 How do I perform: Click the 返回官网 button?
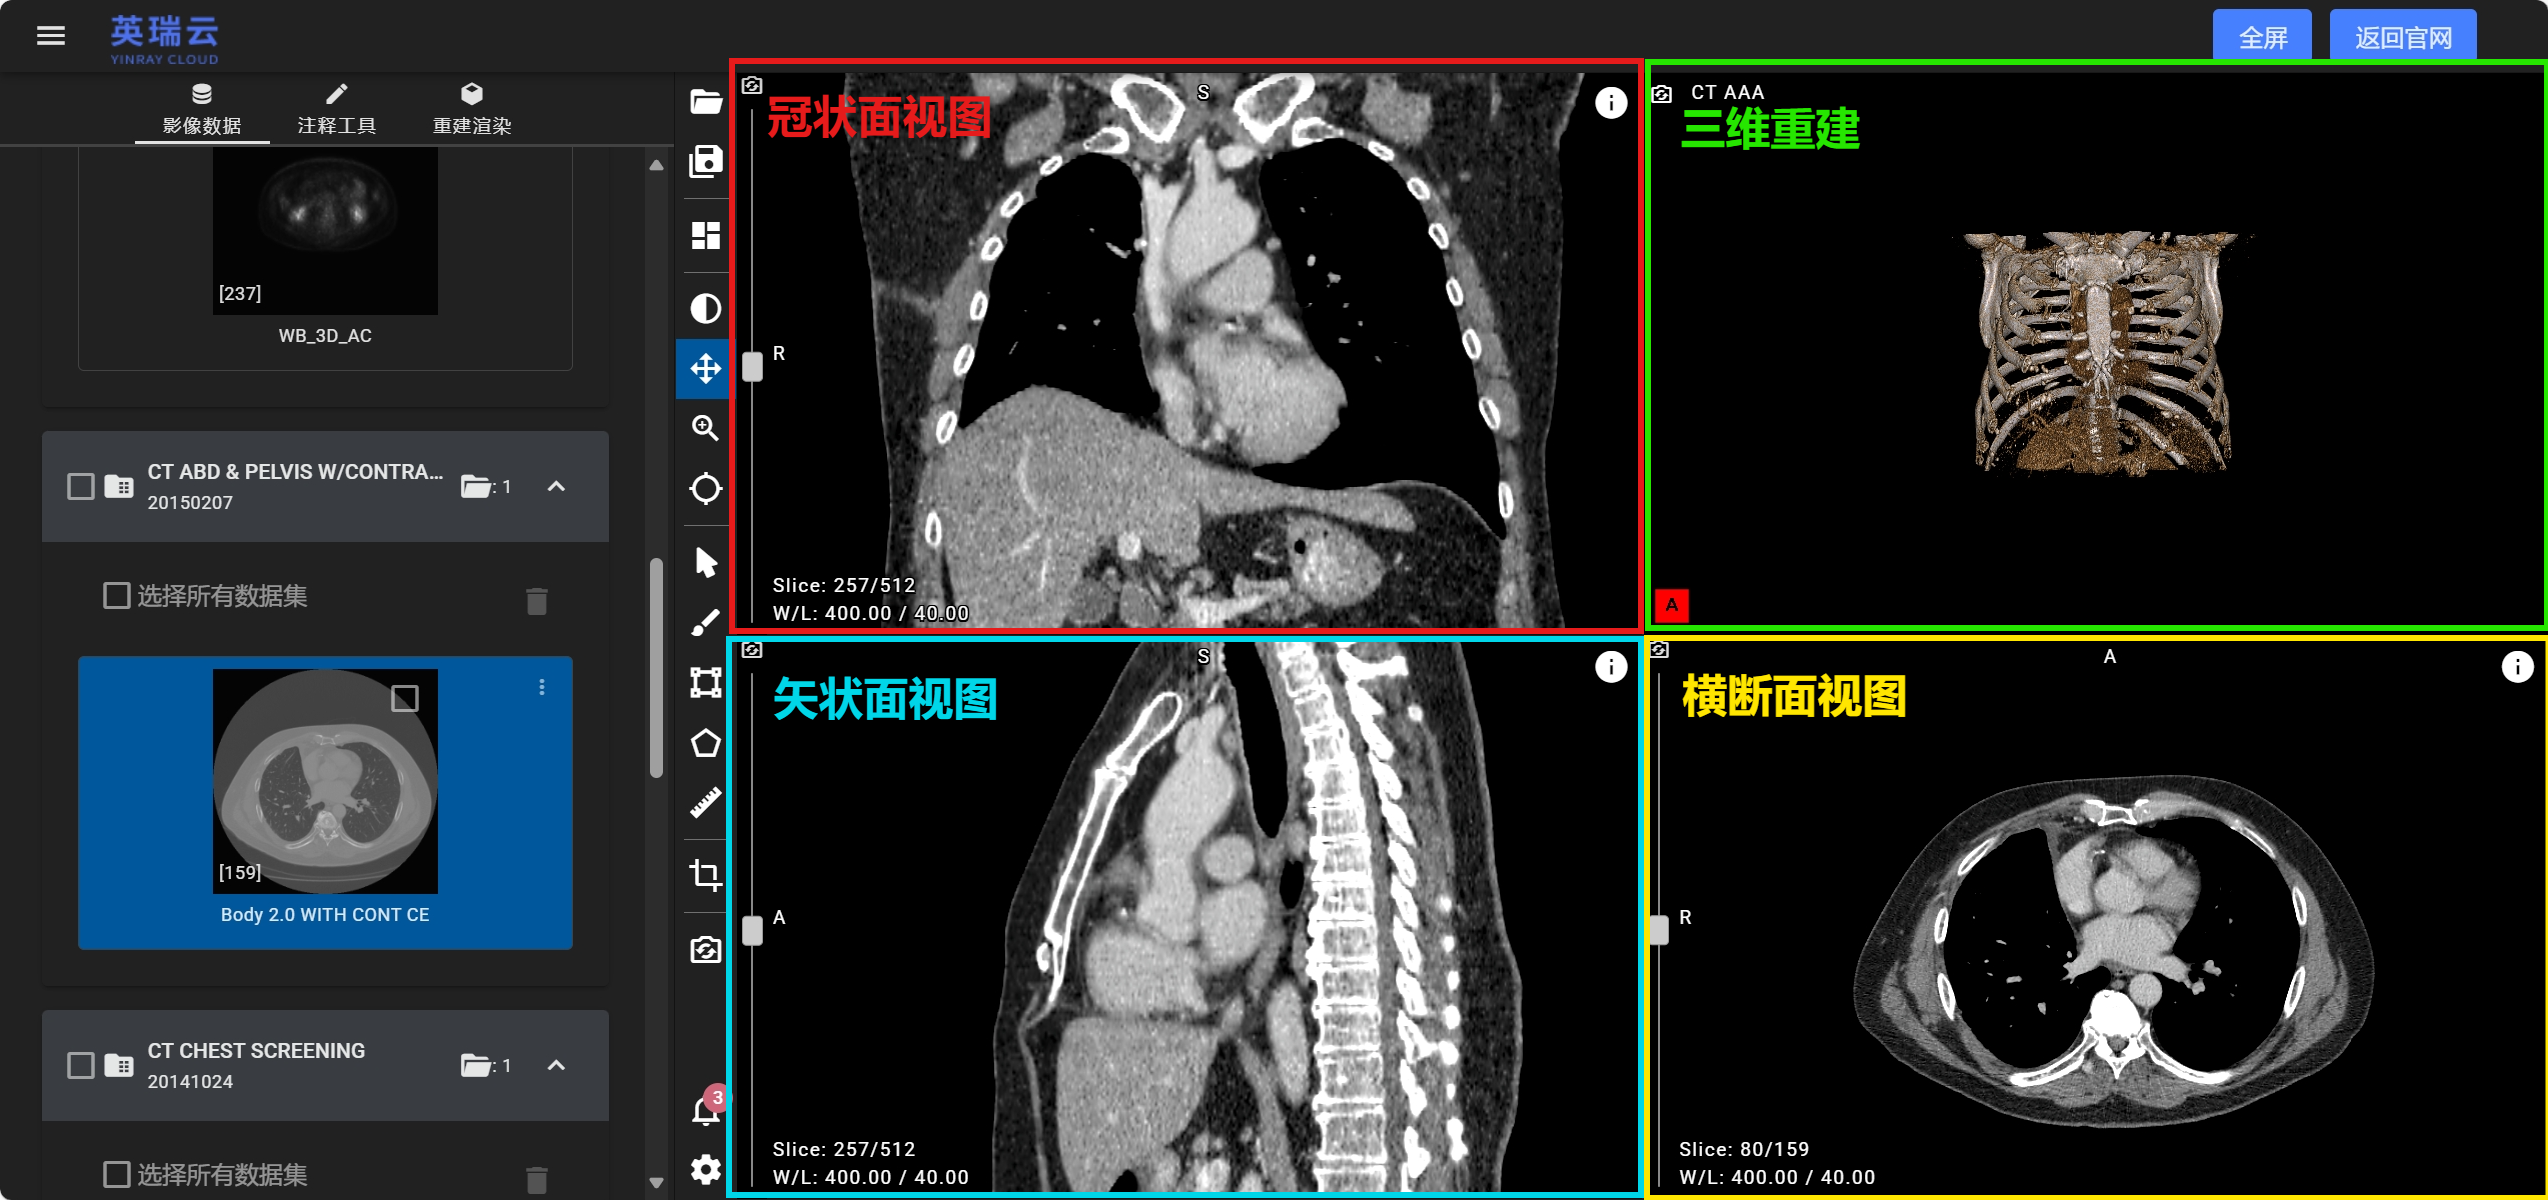[2403, 36]
